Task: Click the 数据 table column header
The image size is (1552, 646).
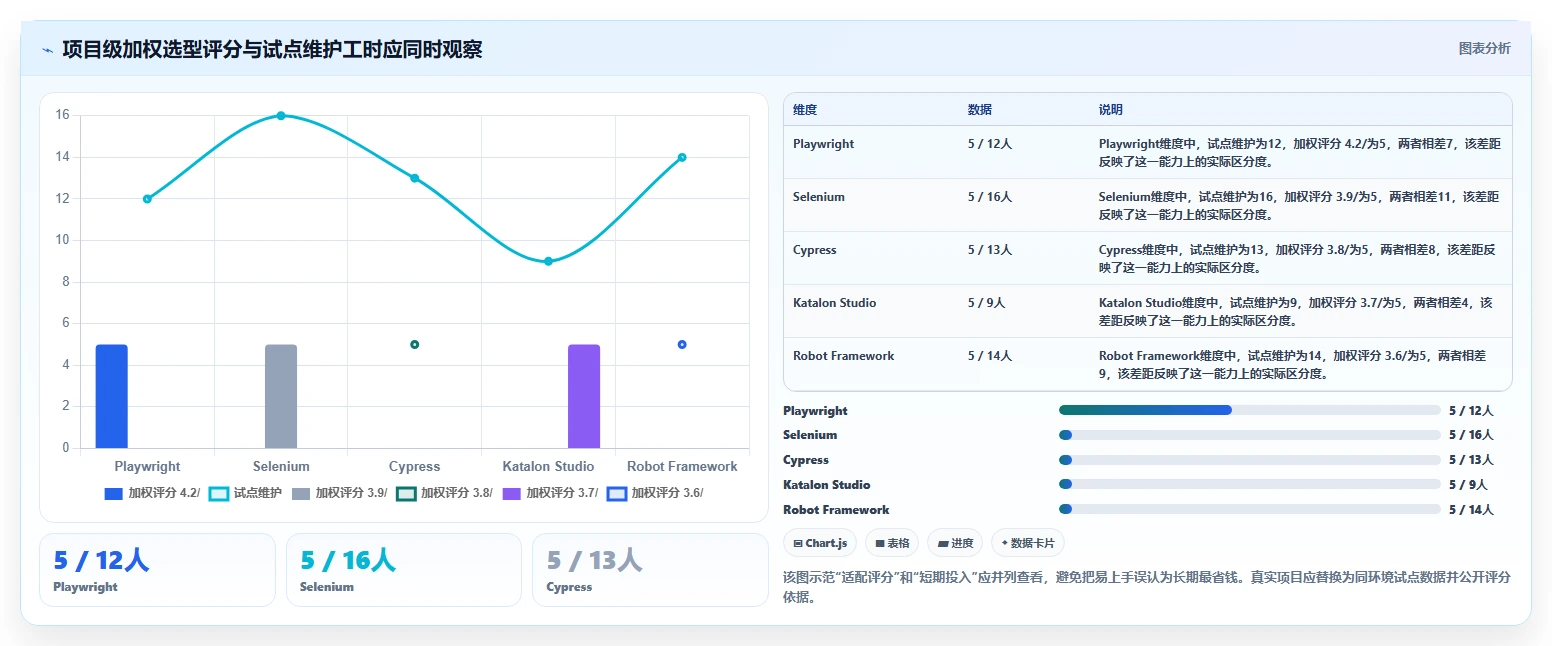Action: [980, 110]
